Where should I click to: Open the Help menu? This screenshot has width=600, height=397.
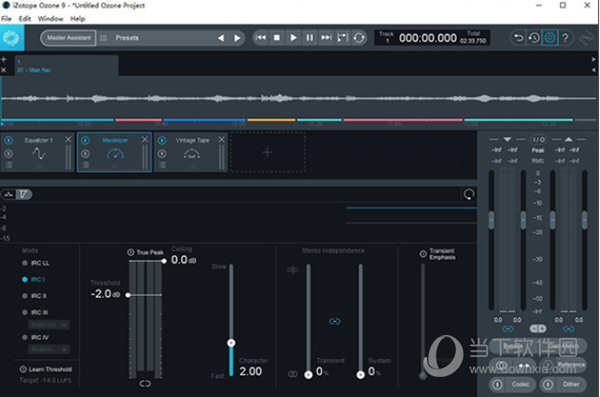coord(78,18)
